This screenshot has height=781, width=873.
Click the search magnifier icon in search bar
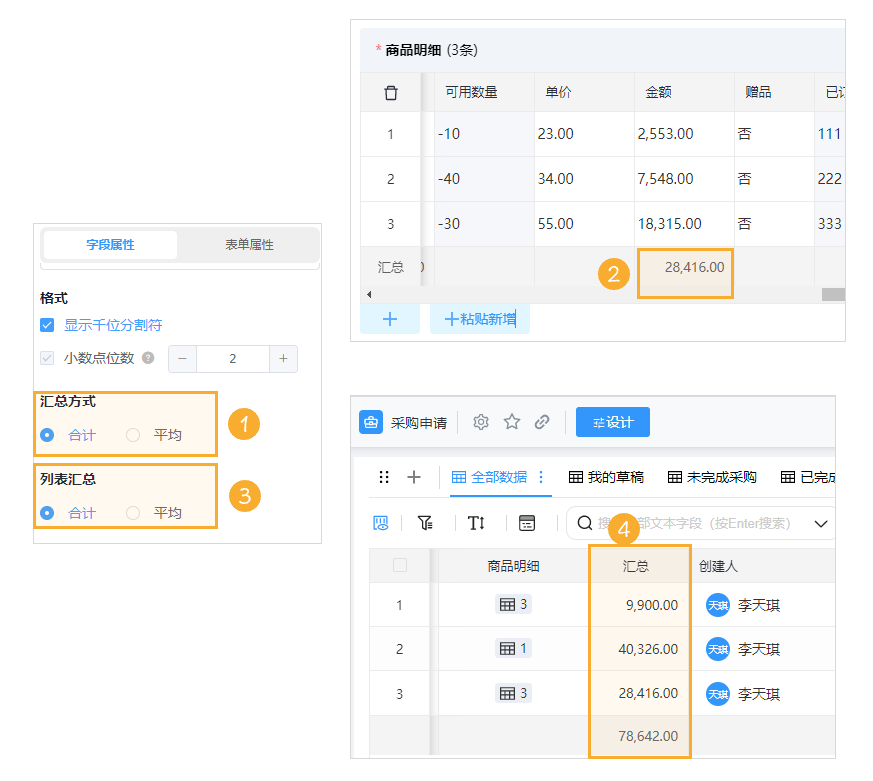tap(583, 522)
